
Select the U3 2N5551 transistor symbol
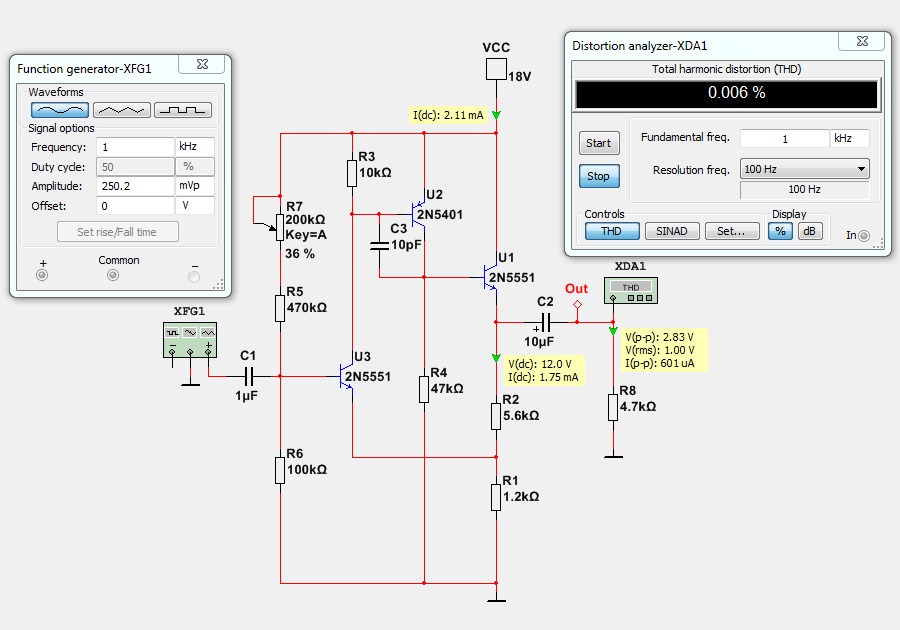click(346, 376)
